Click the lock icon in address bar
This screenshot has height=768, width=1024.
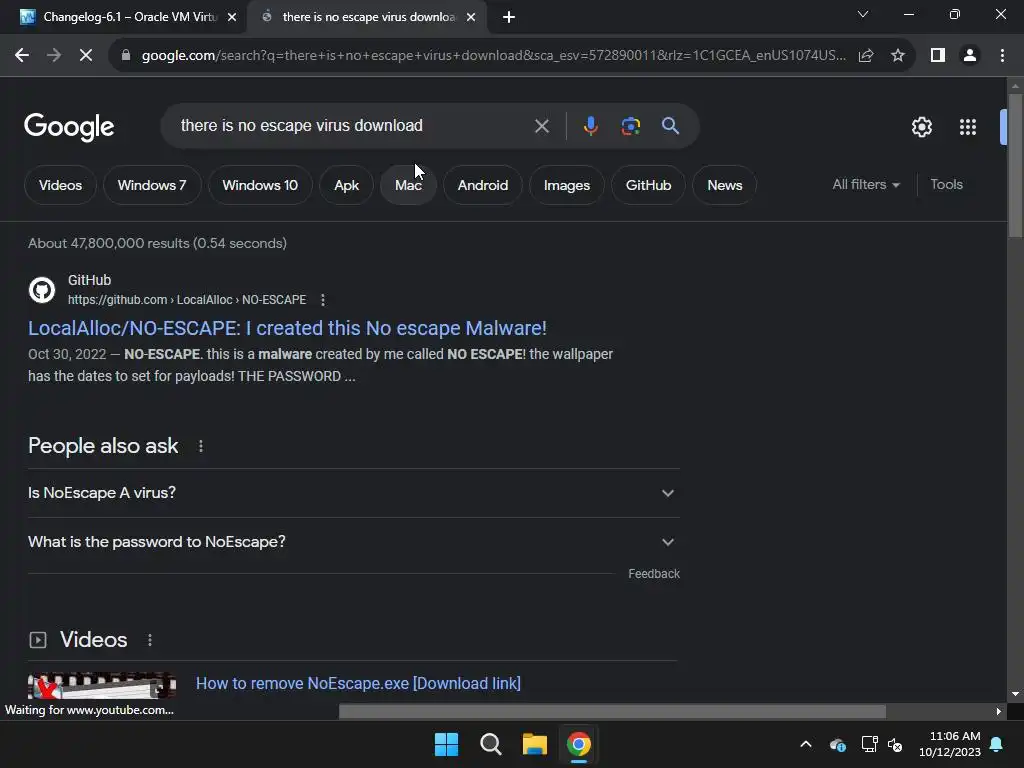125,56
